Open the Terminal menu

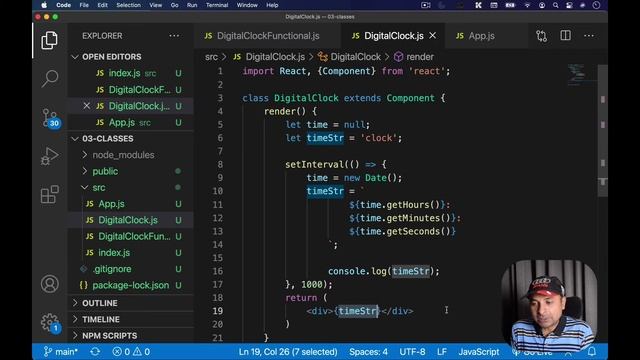[x=217, y=5]
